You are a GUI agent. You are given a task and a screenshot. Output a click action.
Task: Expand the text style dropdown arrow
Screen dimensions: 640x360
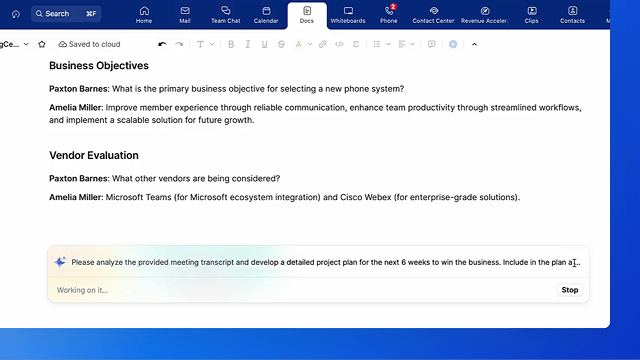[x=212, y=44]
